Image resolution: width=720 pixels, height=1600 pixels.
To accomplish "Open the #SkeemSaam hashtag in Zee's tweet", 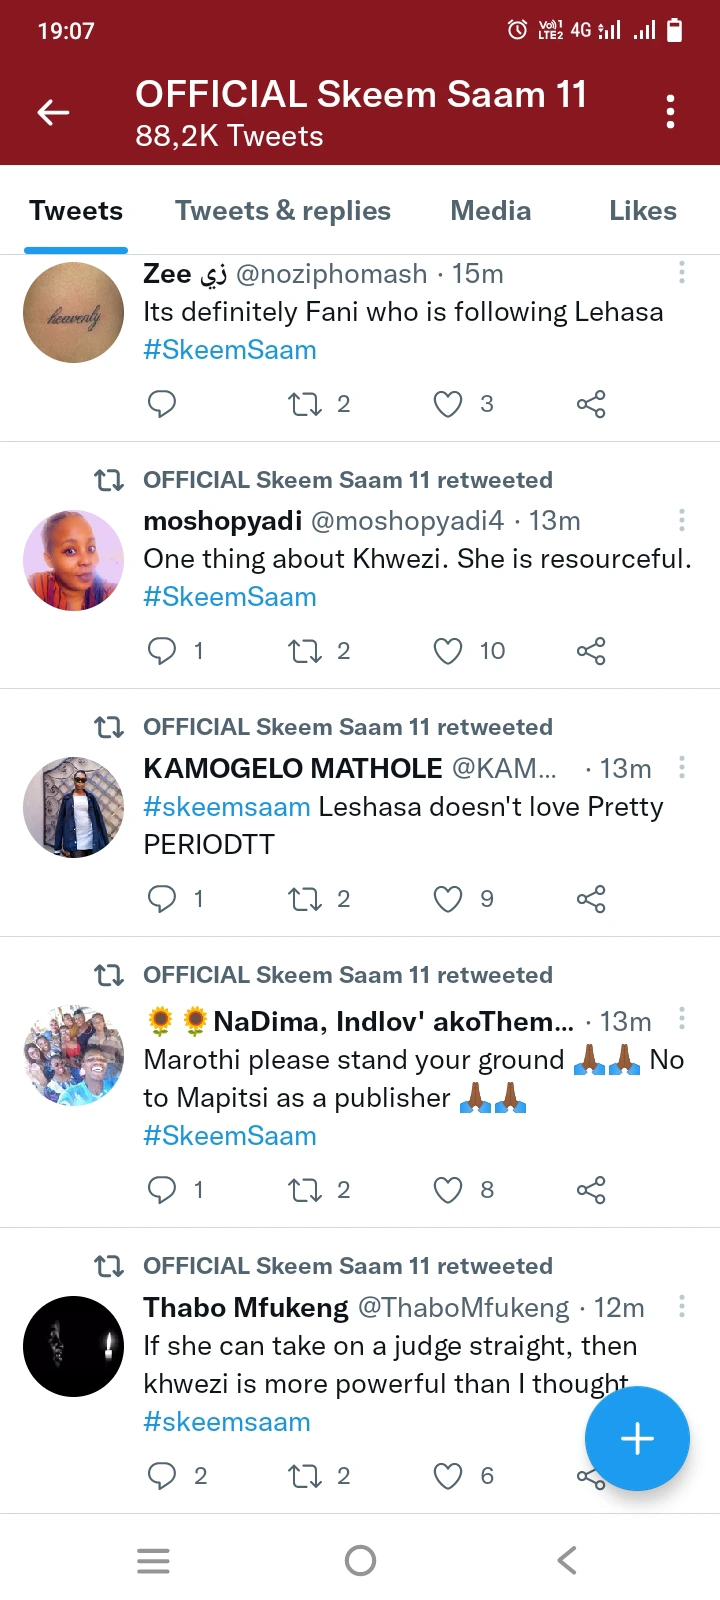I will click(x=230, y=350).
